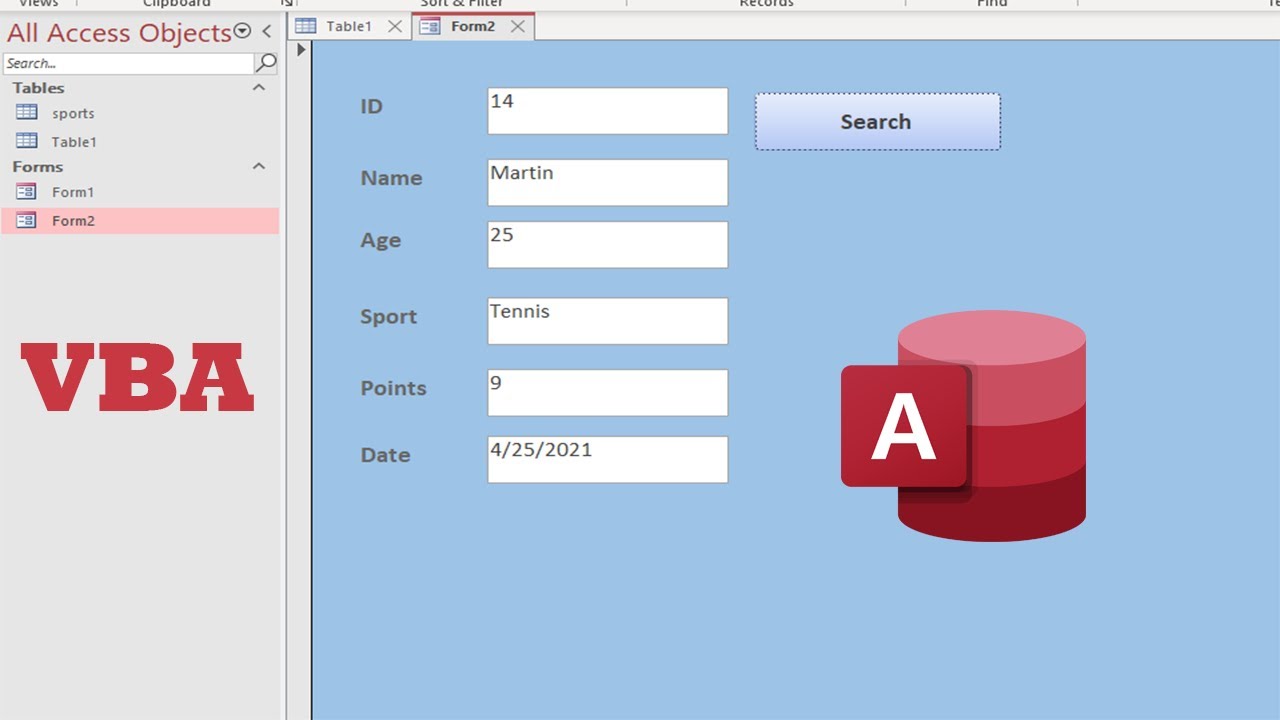Click the Age field showing 25
Viewport: 1280px width, 720px height.
pyautogui.click(x=608, y=244)
